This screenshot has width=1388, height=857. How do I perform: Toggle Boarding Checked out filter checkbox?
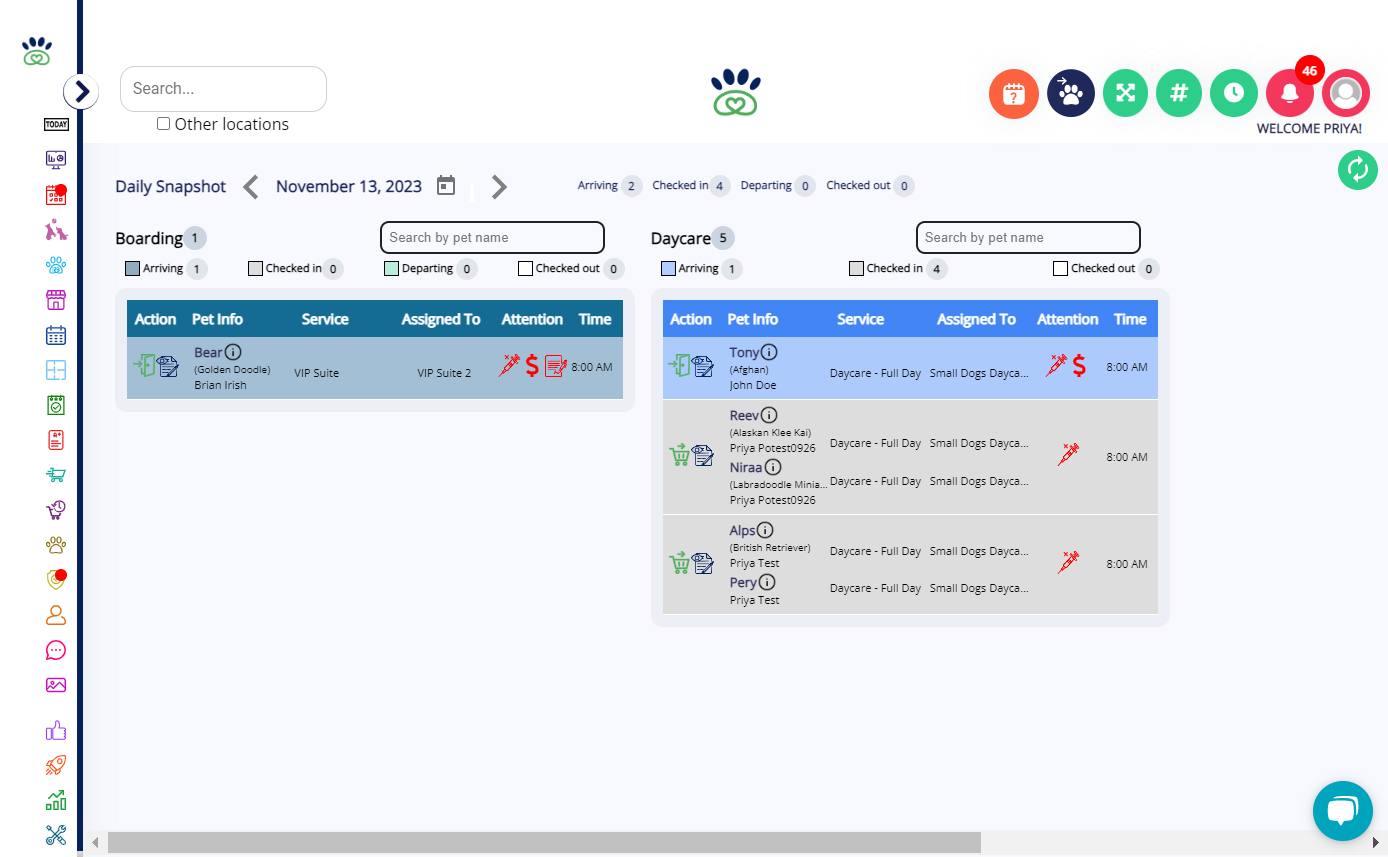pos(525,268)
